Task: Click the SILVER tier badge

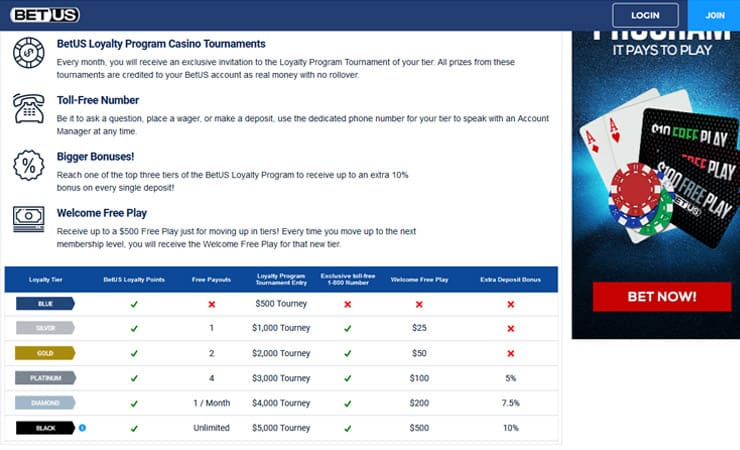Action: pos(45,328)
